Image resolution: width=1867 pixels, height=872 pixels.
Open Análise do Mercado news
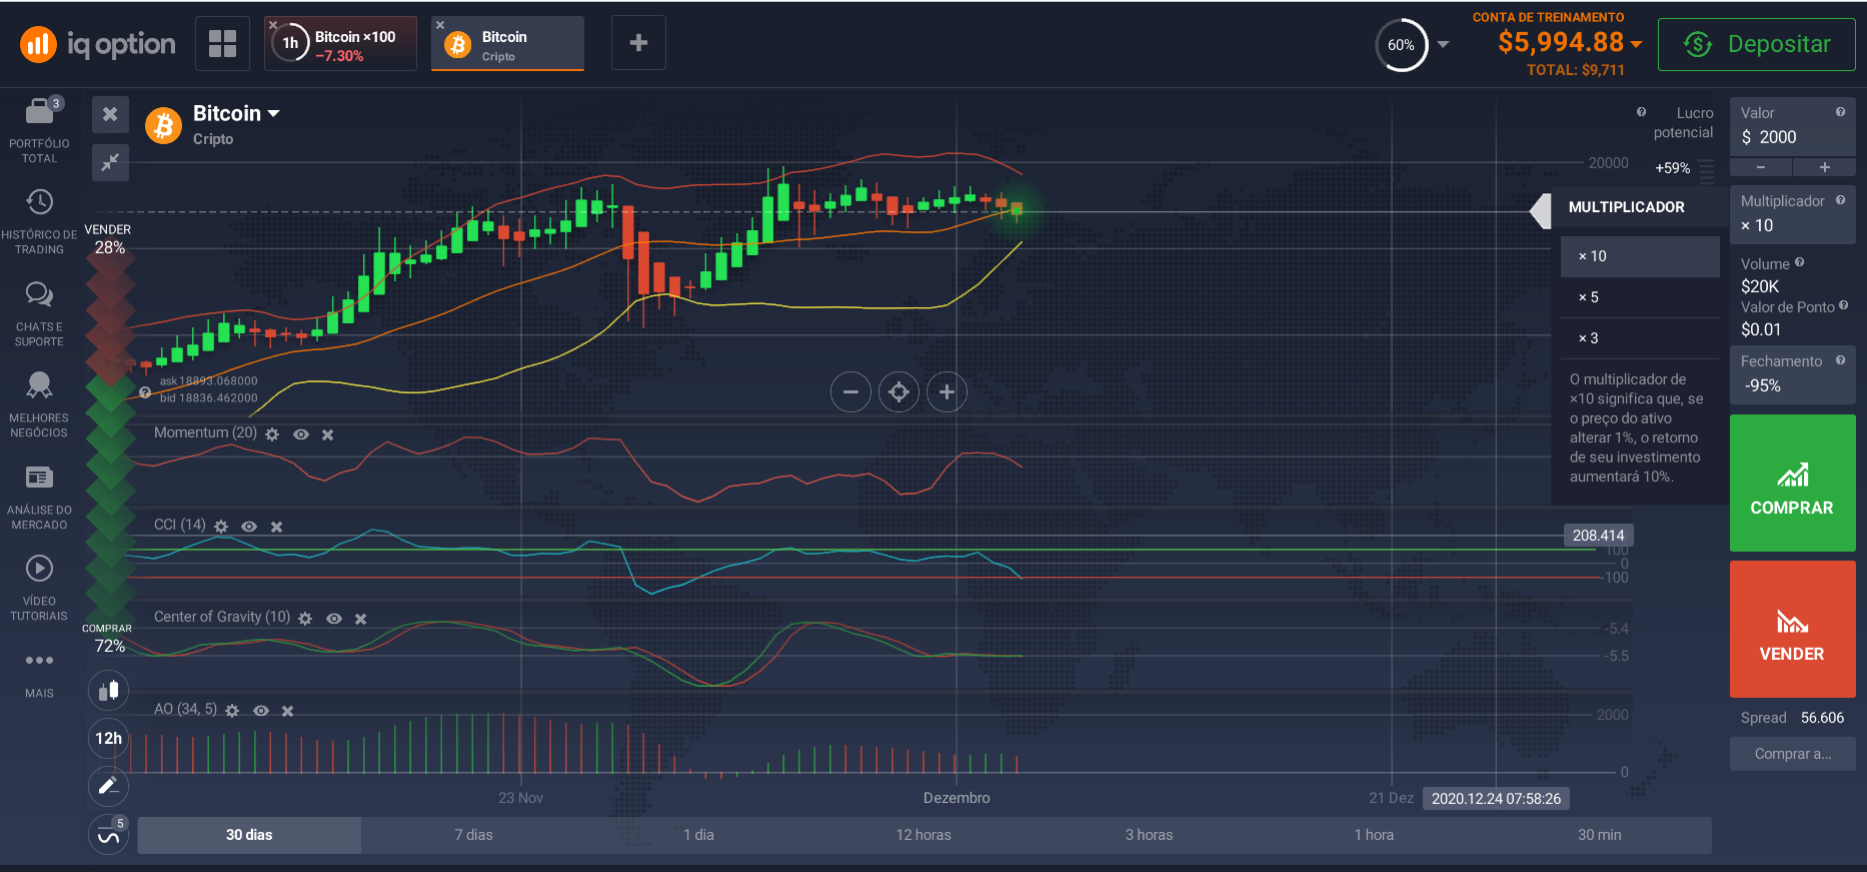(x=39, y=497)
